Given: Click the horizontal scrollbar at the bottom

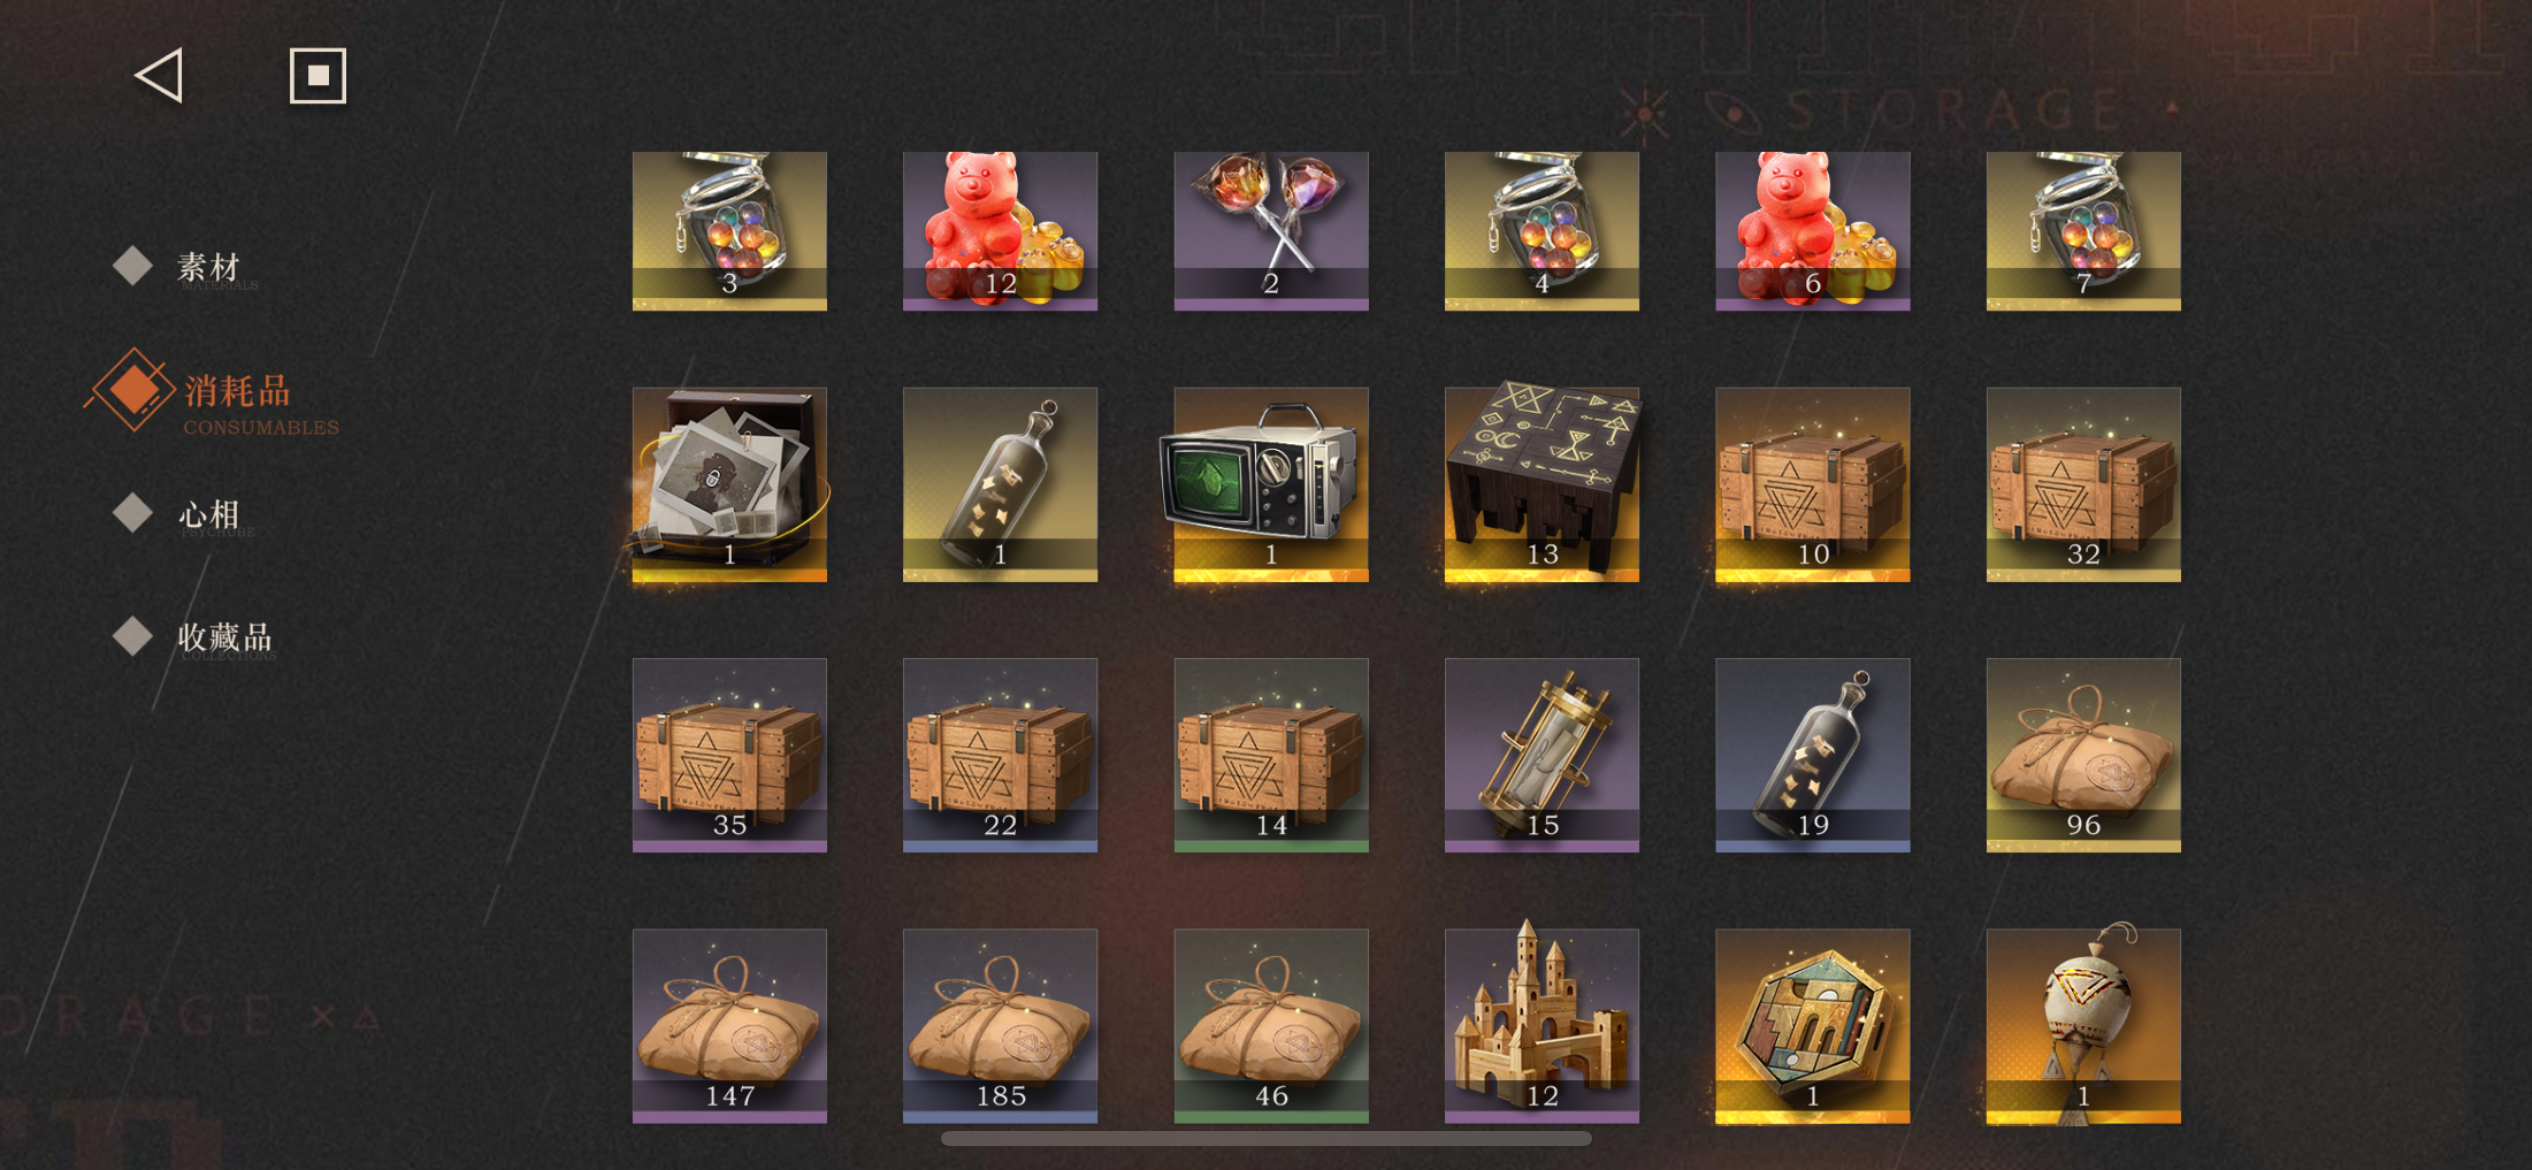Looking at the screenshot, I should [1266, 1139].
